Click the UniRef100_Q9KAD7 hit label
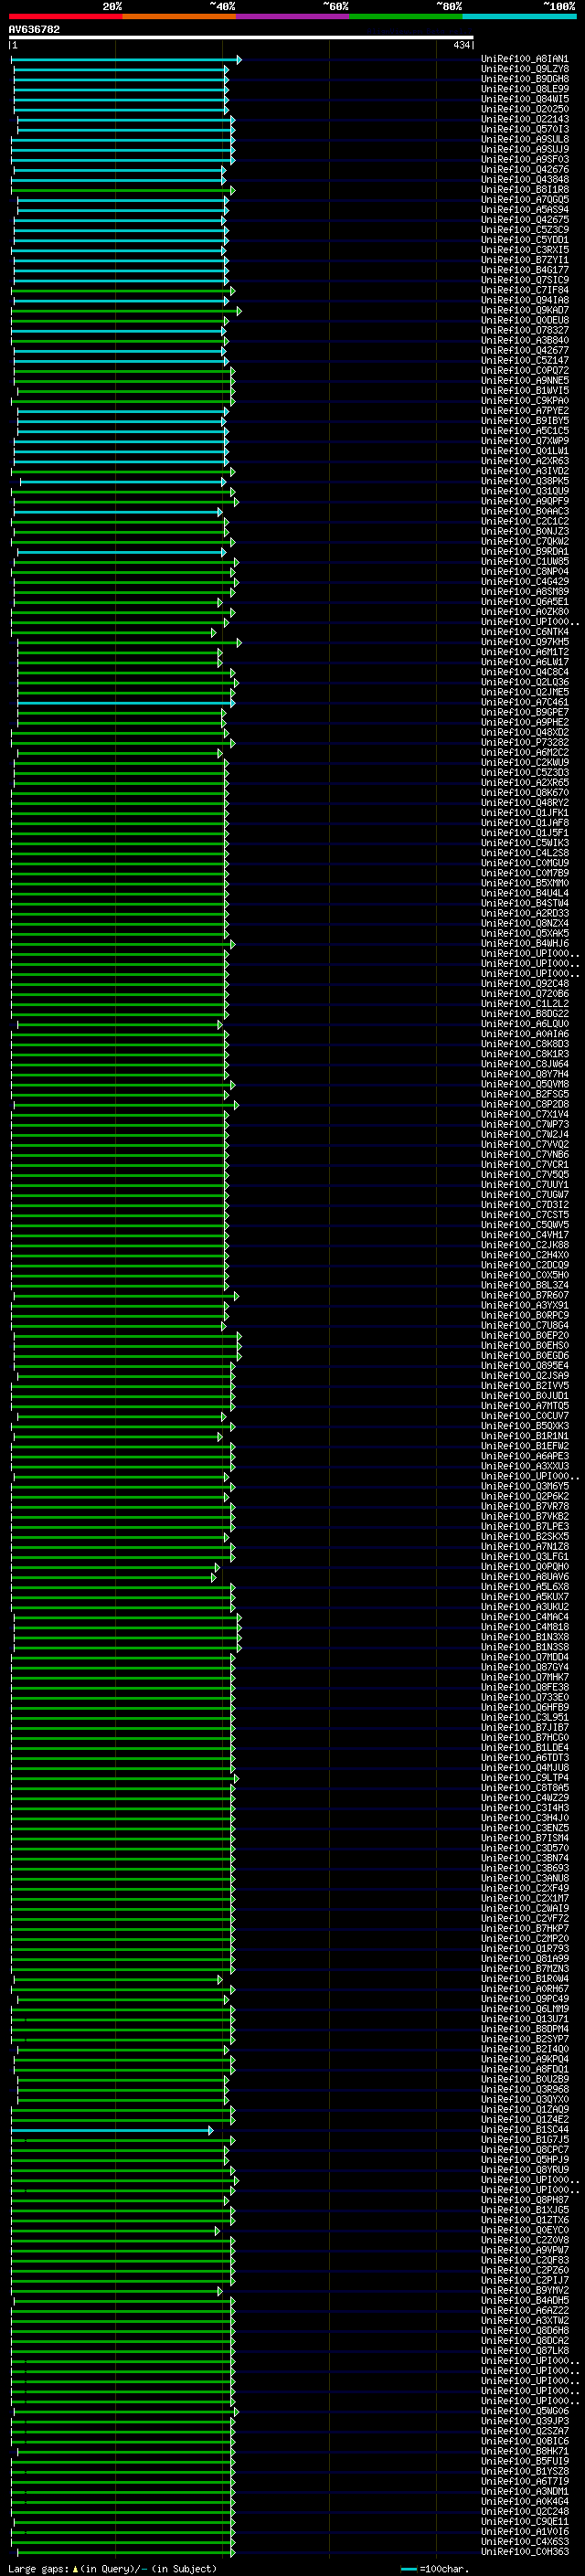 (x=524, y=310)
